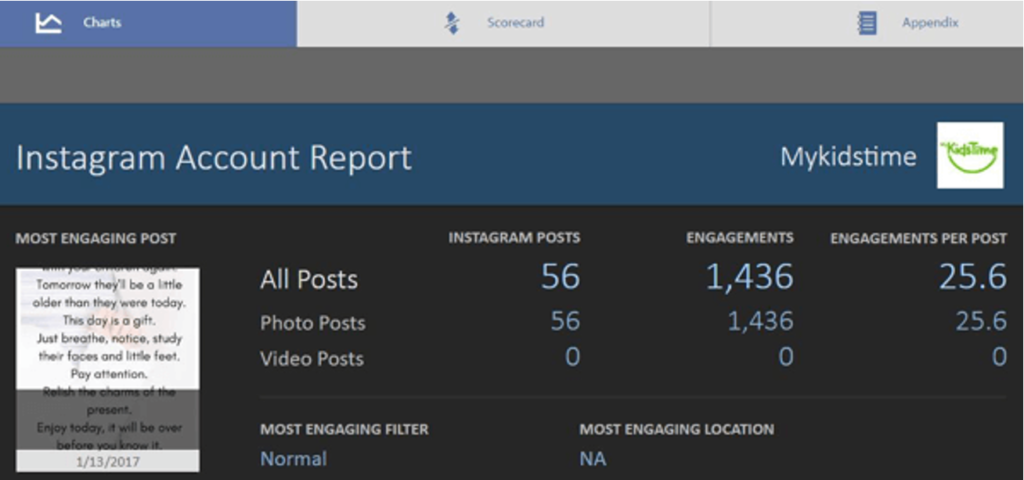Click the MOST ENGAGING LOCATION heading

(x=677, y=429)
